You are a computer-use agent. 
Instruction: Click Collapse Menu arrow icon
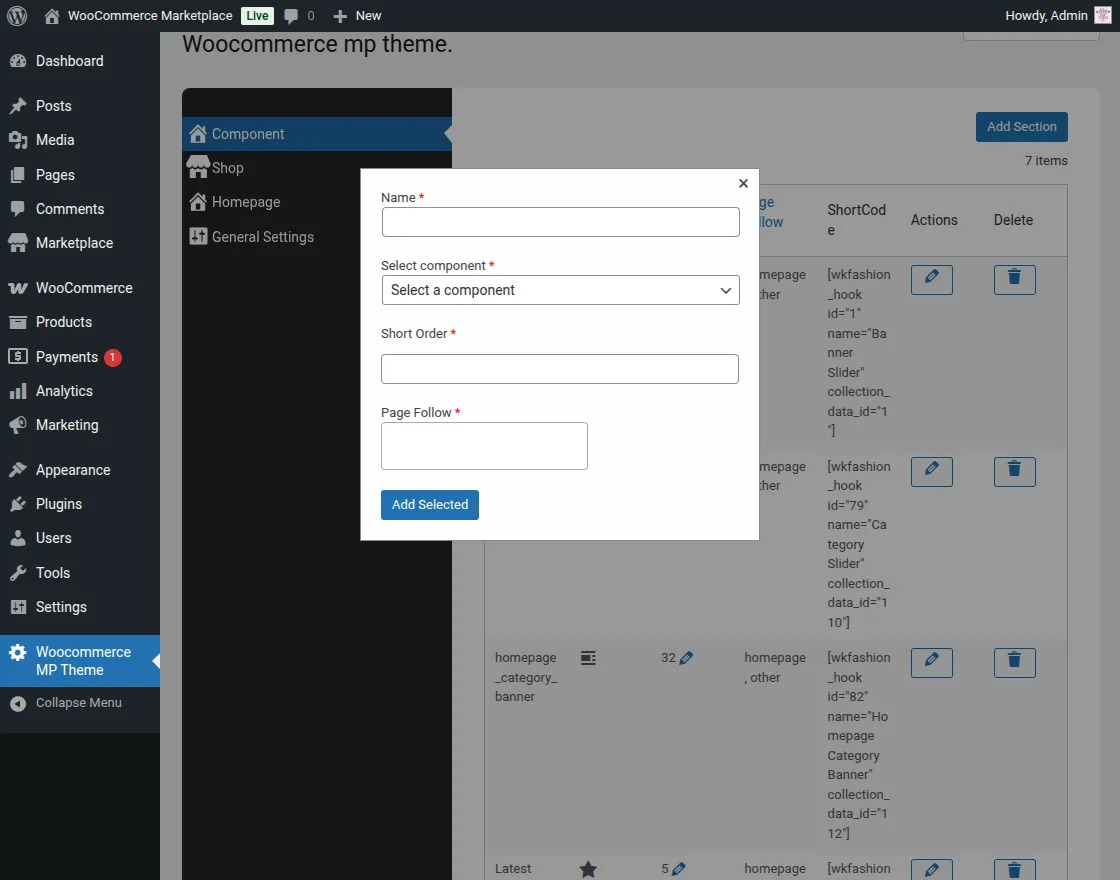[x=18, y=704]
